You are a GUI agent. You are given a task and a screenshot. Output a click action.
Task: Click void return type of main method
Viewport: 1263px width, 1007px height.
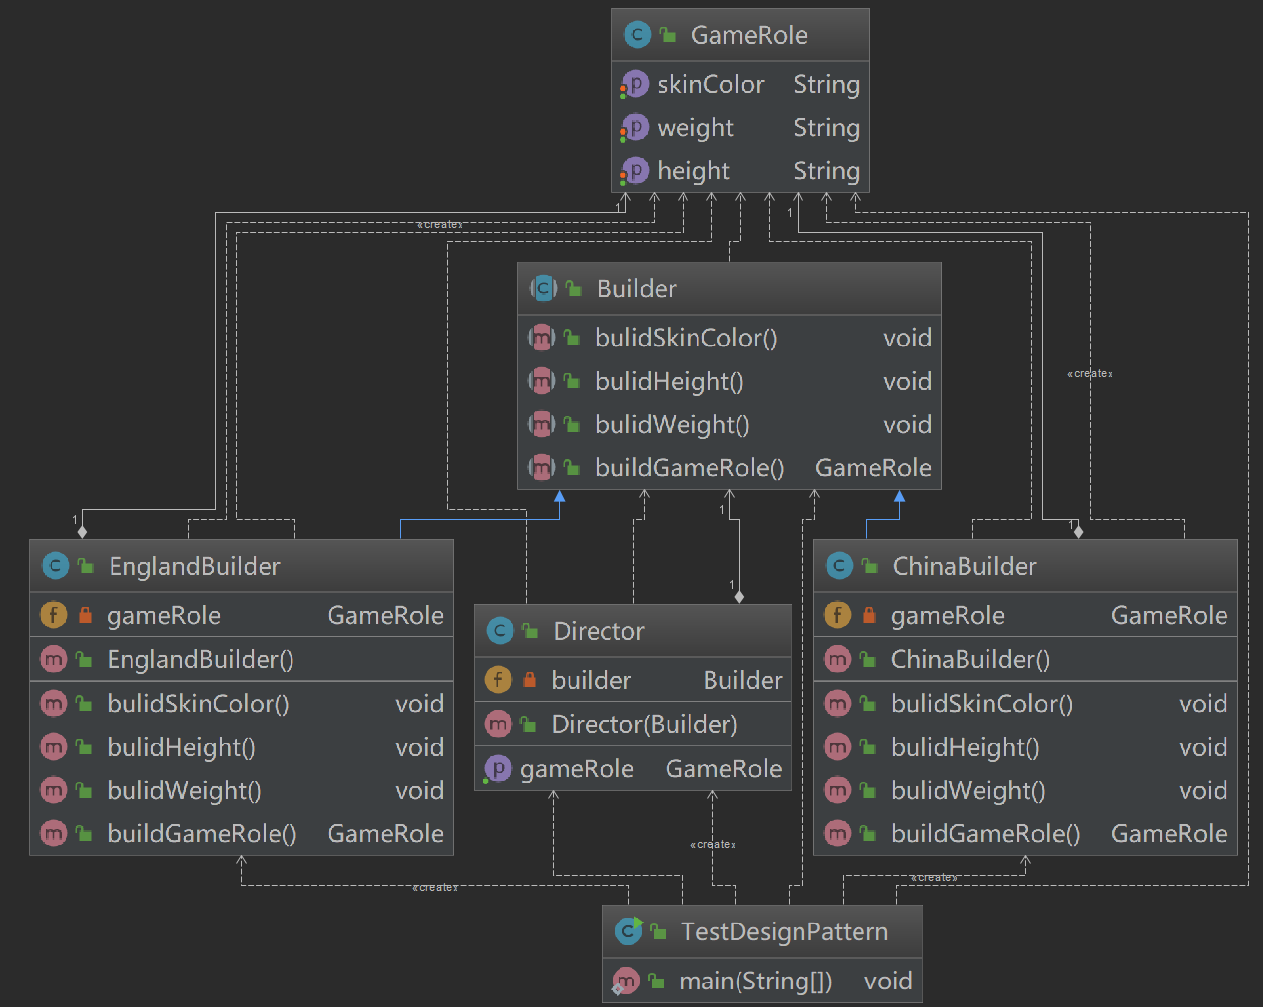[888, 981]
